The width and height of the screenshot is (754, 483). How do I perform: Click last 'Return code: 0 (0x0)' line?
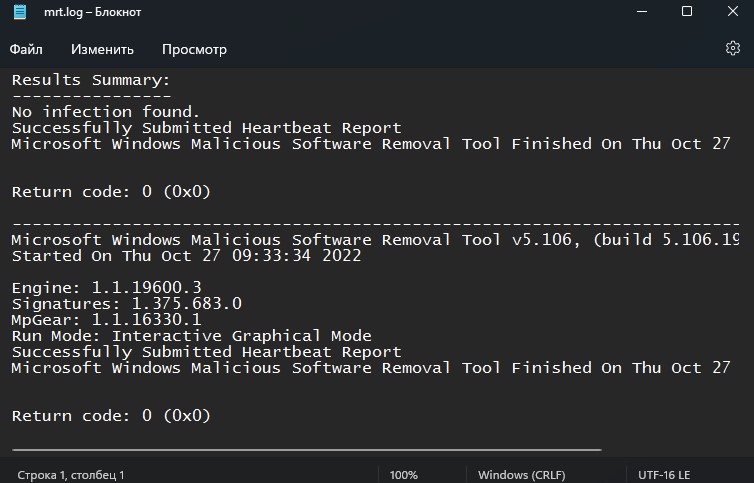pyautogui.click(x=111, y=416)
